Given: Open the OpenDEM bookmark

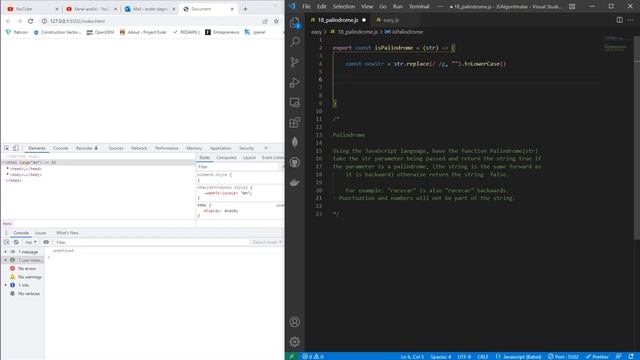Looking at the screenshot, I should 100,32.
